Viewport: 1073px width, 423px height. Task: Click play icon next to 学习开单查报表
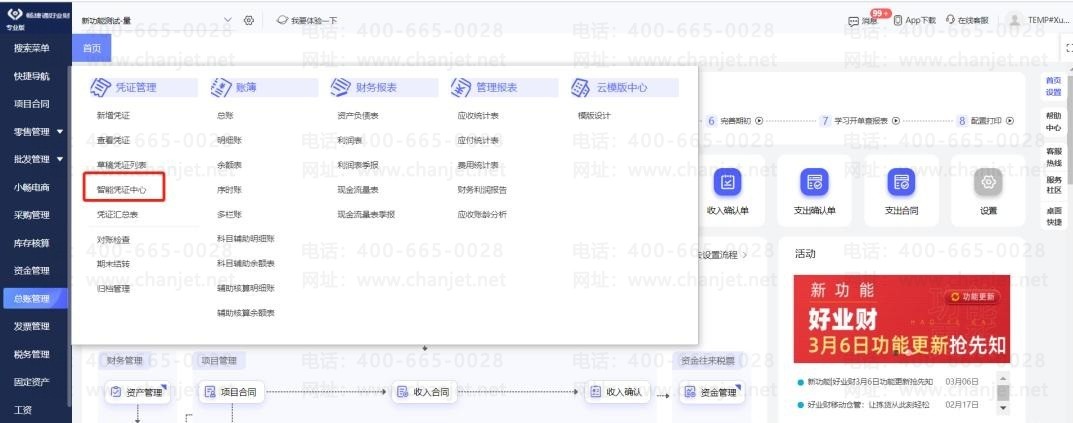click(896, 120)
